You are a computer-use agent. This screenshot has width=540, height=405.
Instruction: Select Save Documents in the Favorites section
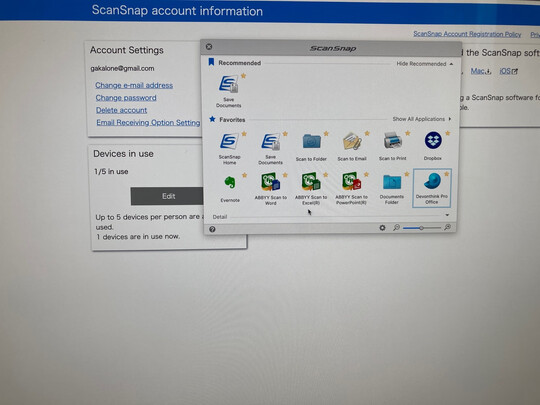[x=270, y=142]
